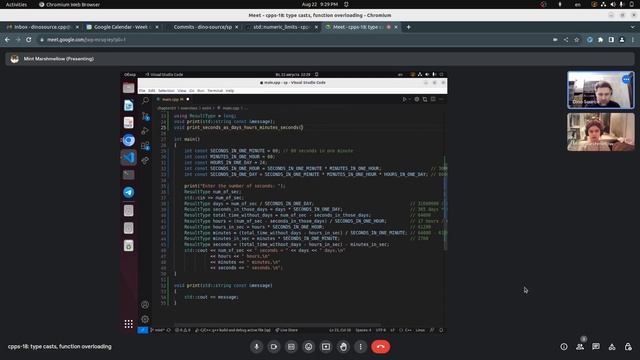
Task: Click the red Leave call button
Action: click(x=380, y=347)
